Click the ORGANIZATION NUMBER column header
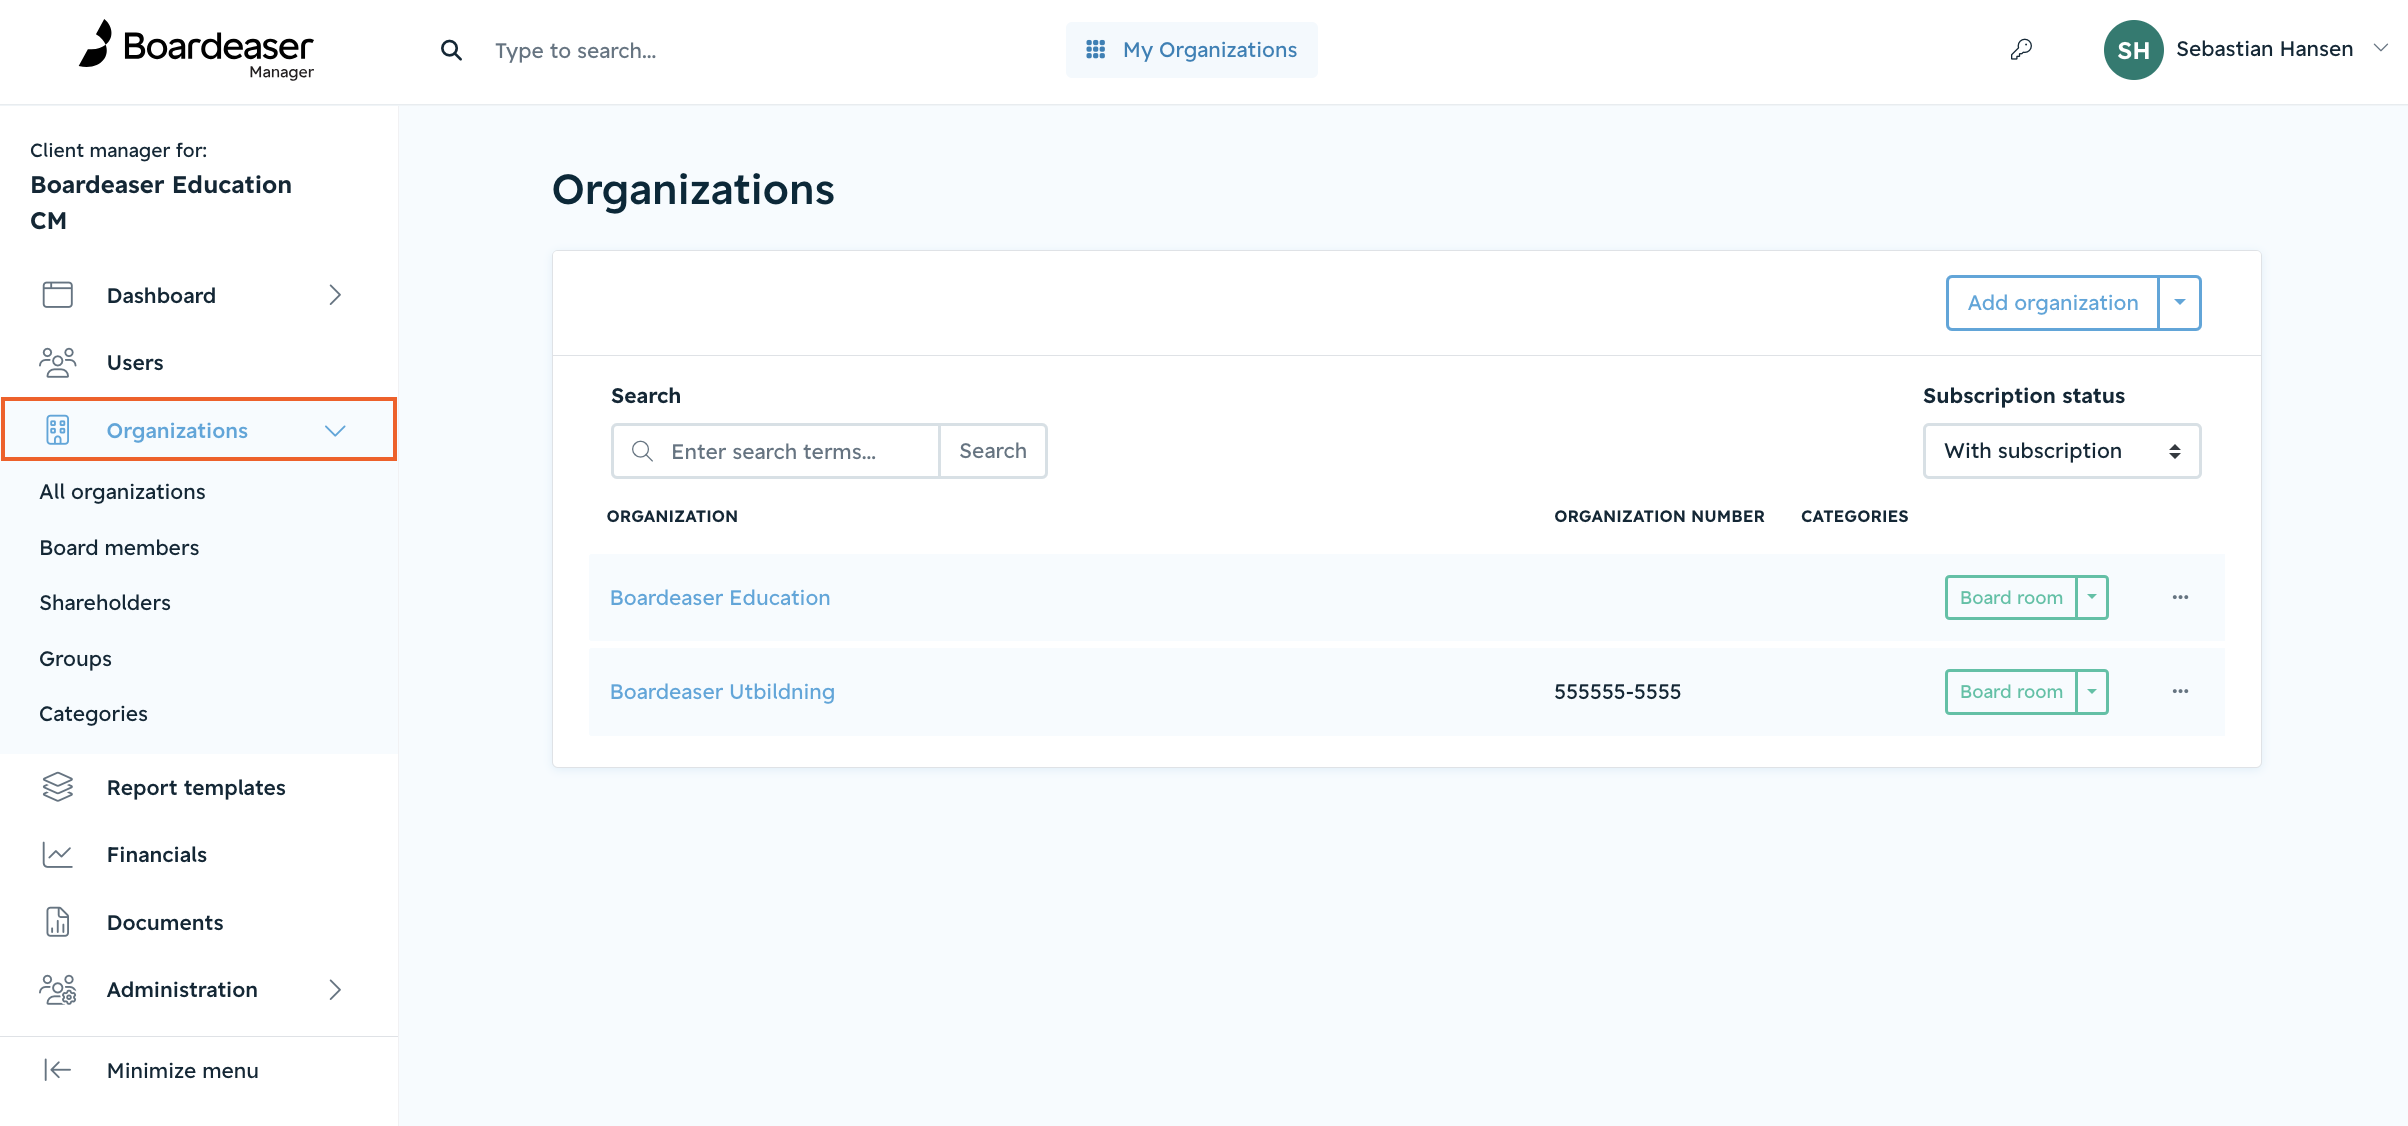2408x1126 pixels. tap(1659, 516)
